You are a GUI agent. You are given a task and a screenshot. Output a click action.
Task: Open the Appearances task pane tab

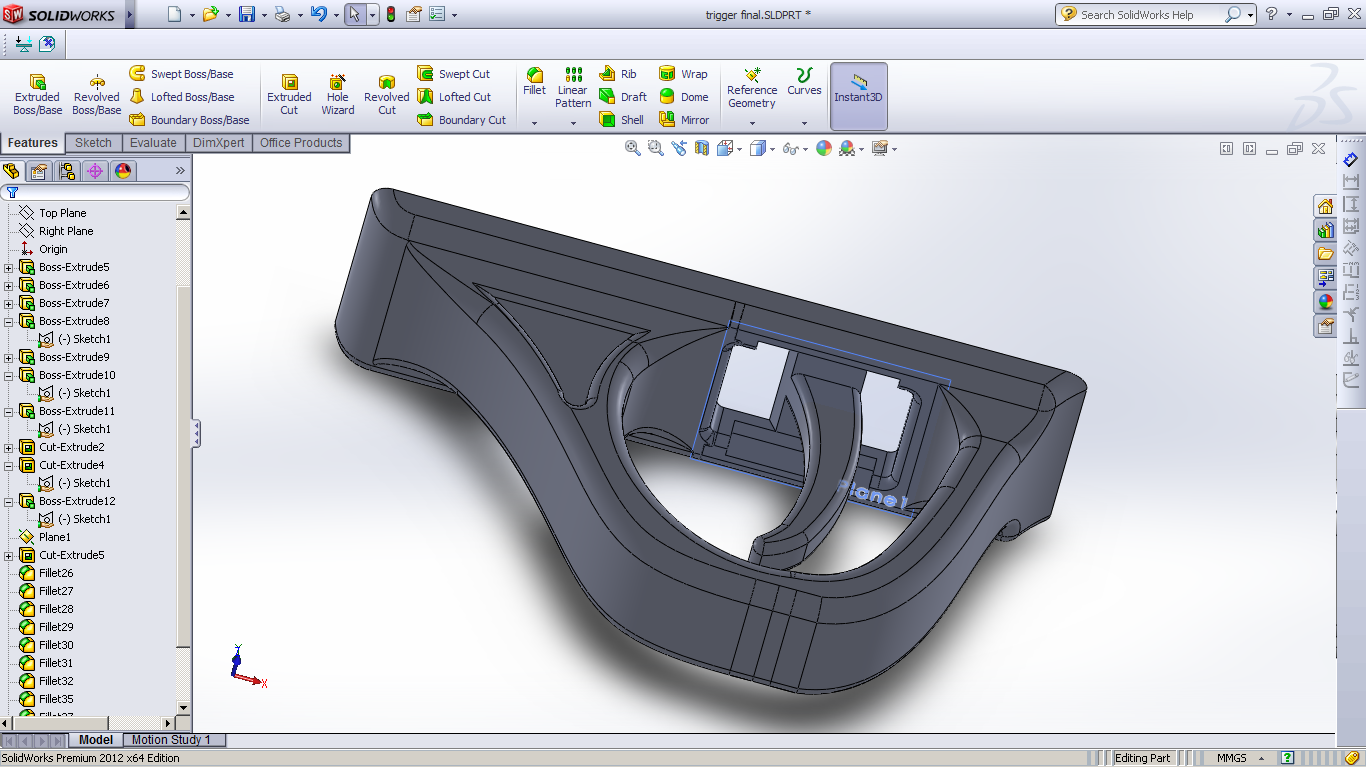click(x=1325, y=302)
